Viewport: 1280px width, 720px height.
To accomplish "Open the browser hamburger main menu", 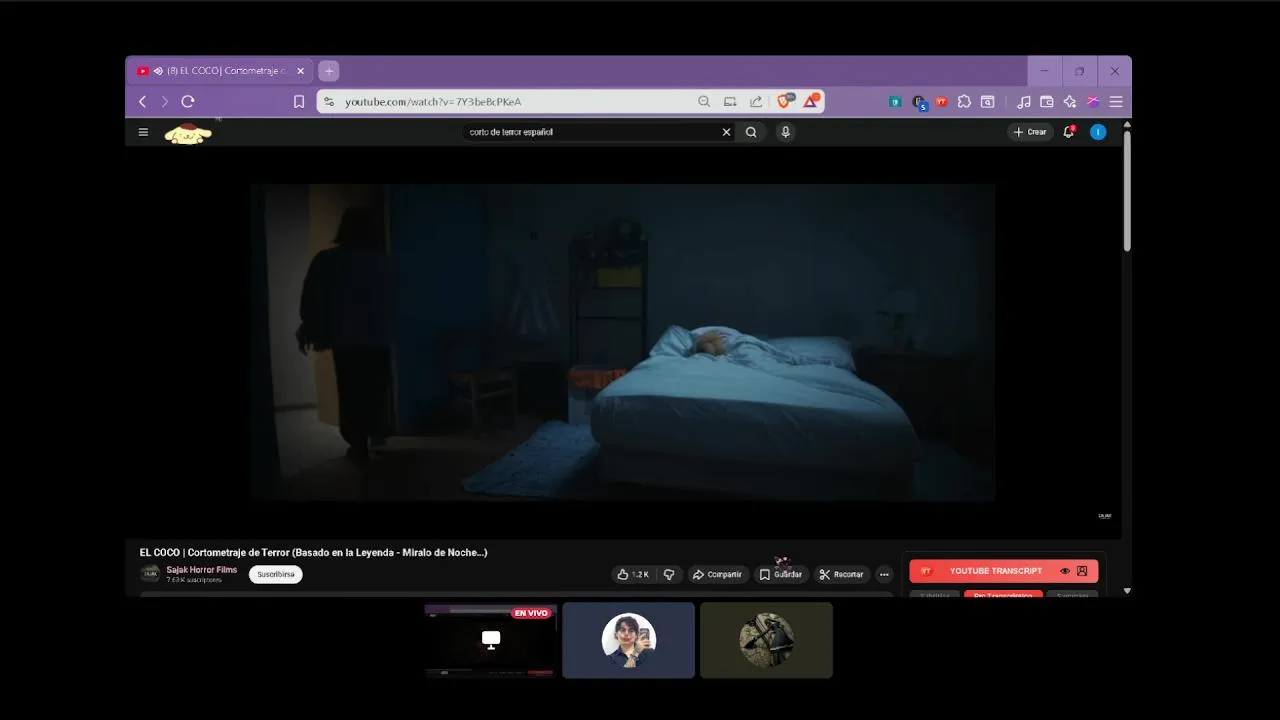I will 1116,102.
